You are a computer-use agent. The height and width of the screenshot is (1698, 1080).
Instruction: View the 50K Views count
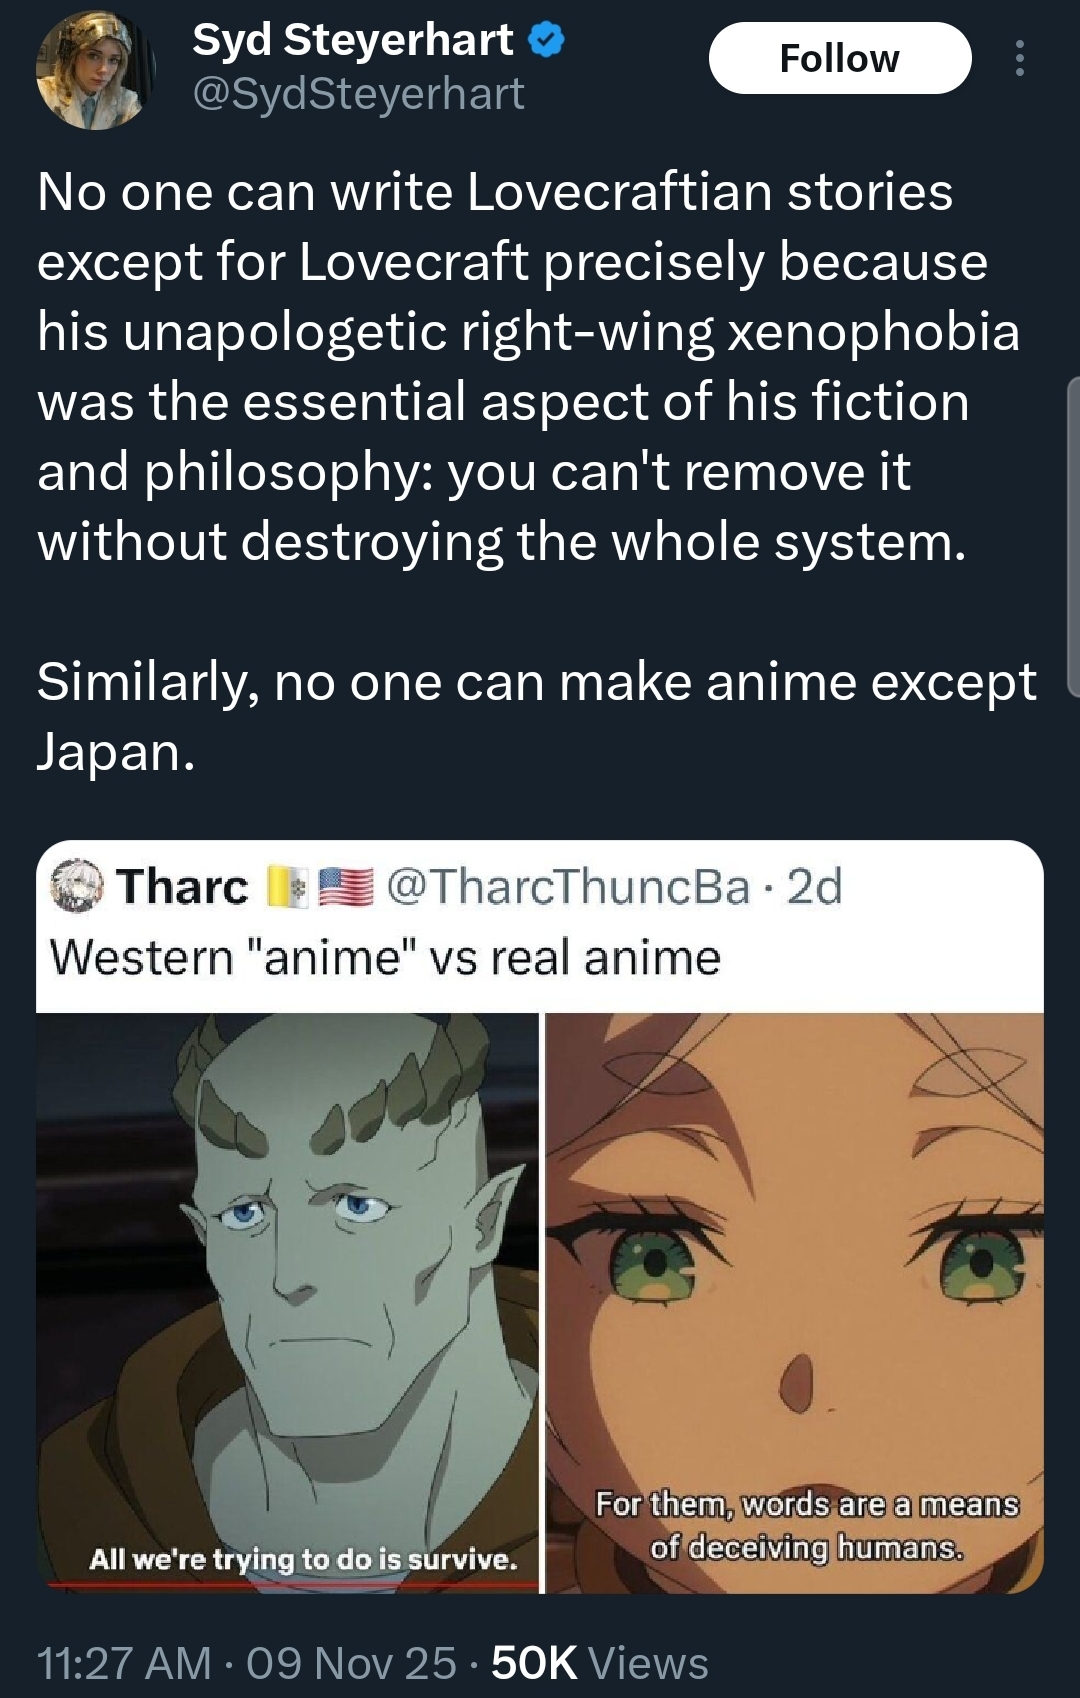click(600, 1663)
